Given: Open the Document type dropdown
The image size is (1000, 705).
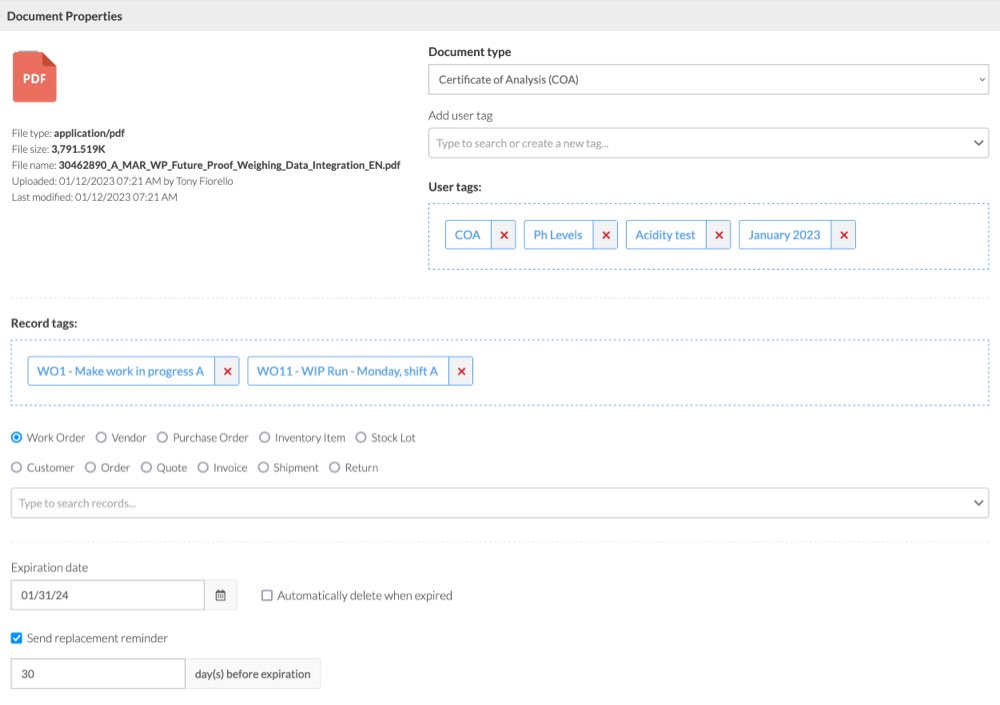Looking at the screenshot, I should (708, 79).
